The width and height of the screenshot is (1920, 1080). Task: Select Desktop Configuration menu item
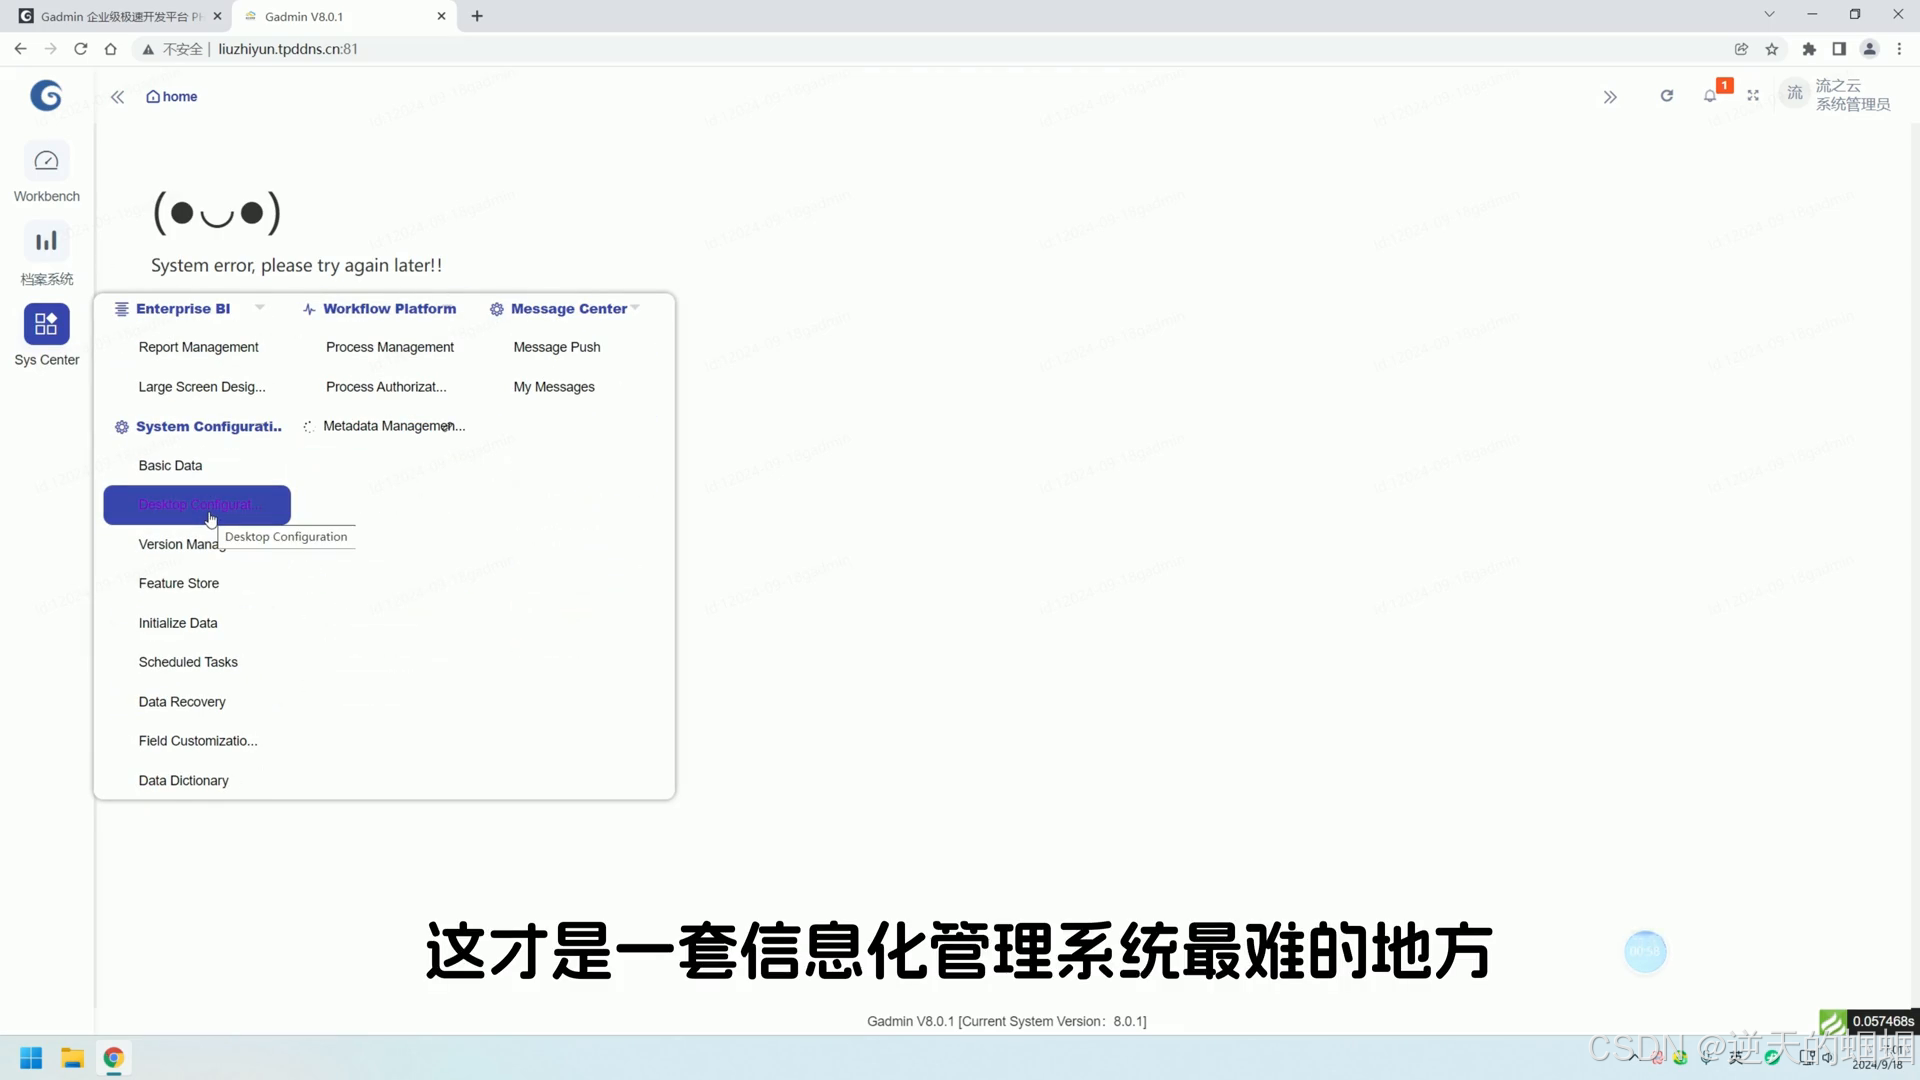tap(197, 505)
